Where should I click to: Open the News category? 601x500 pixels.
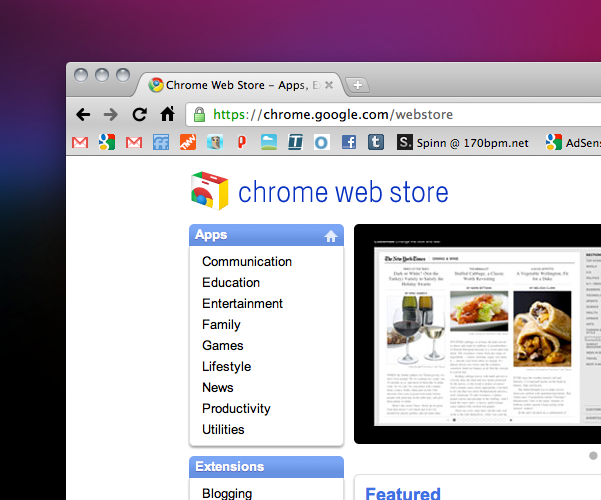[x=218, y=388]
